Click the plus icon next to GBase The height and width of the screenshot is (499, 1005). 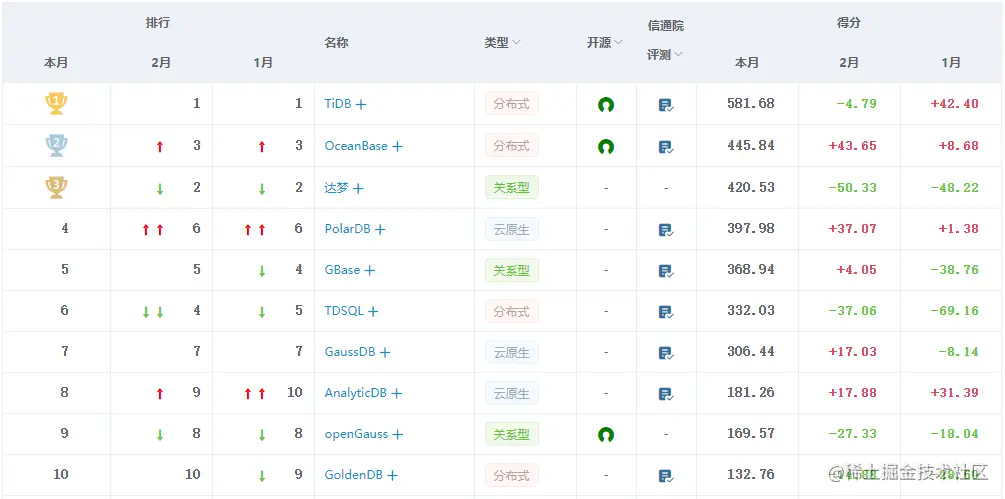click(x=370, y=270)
